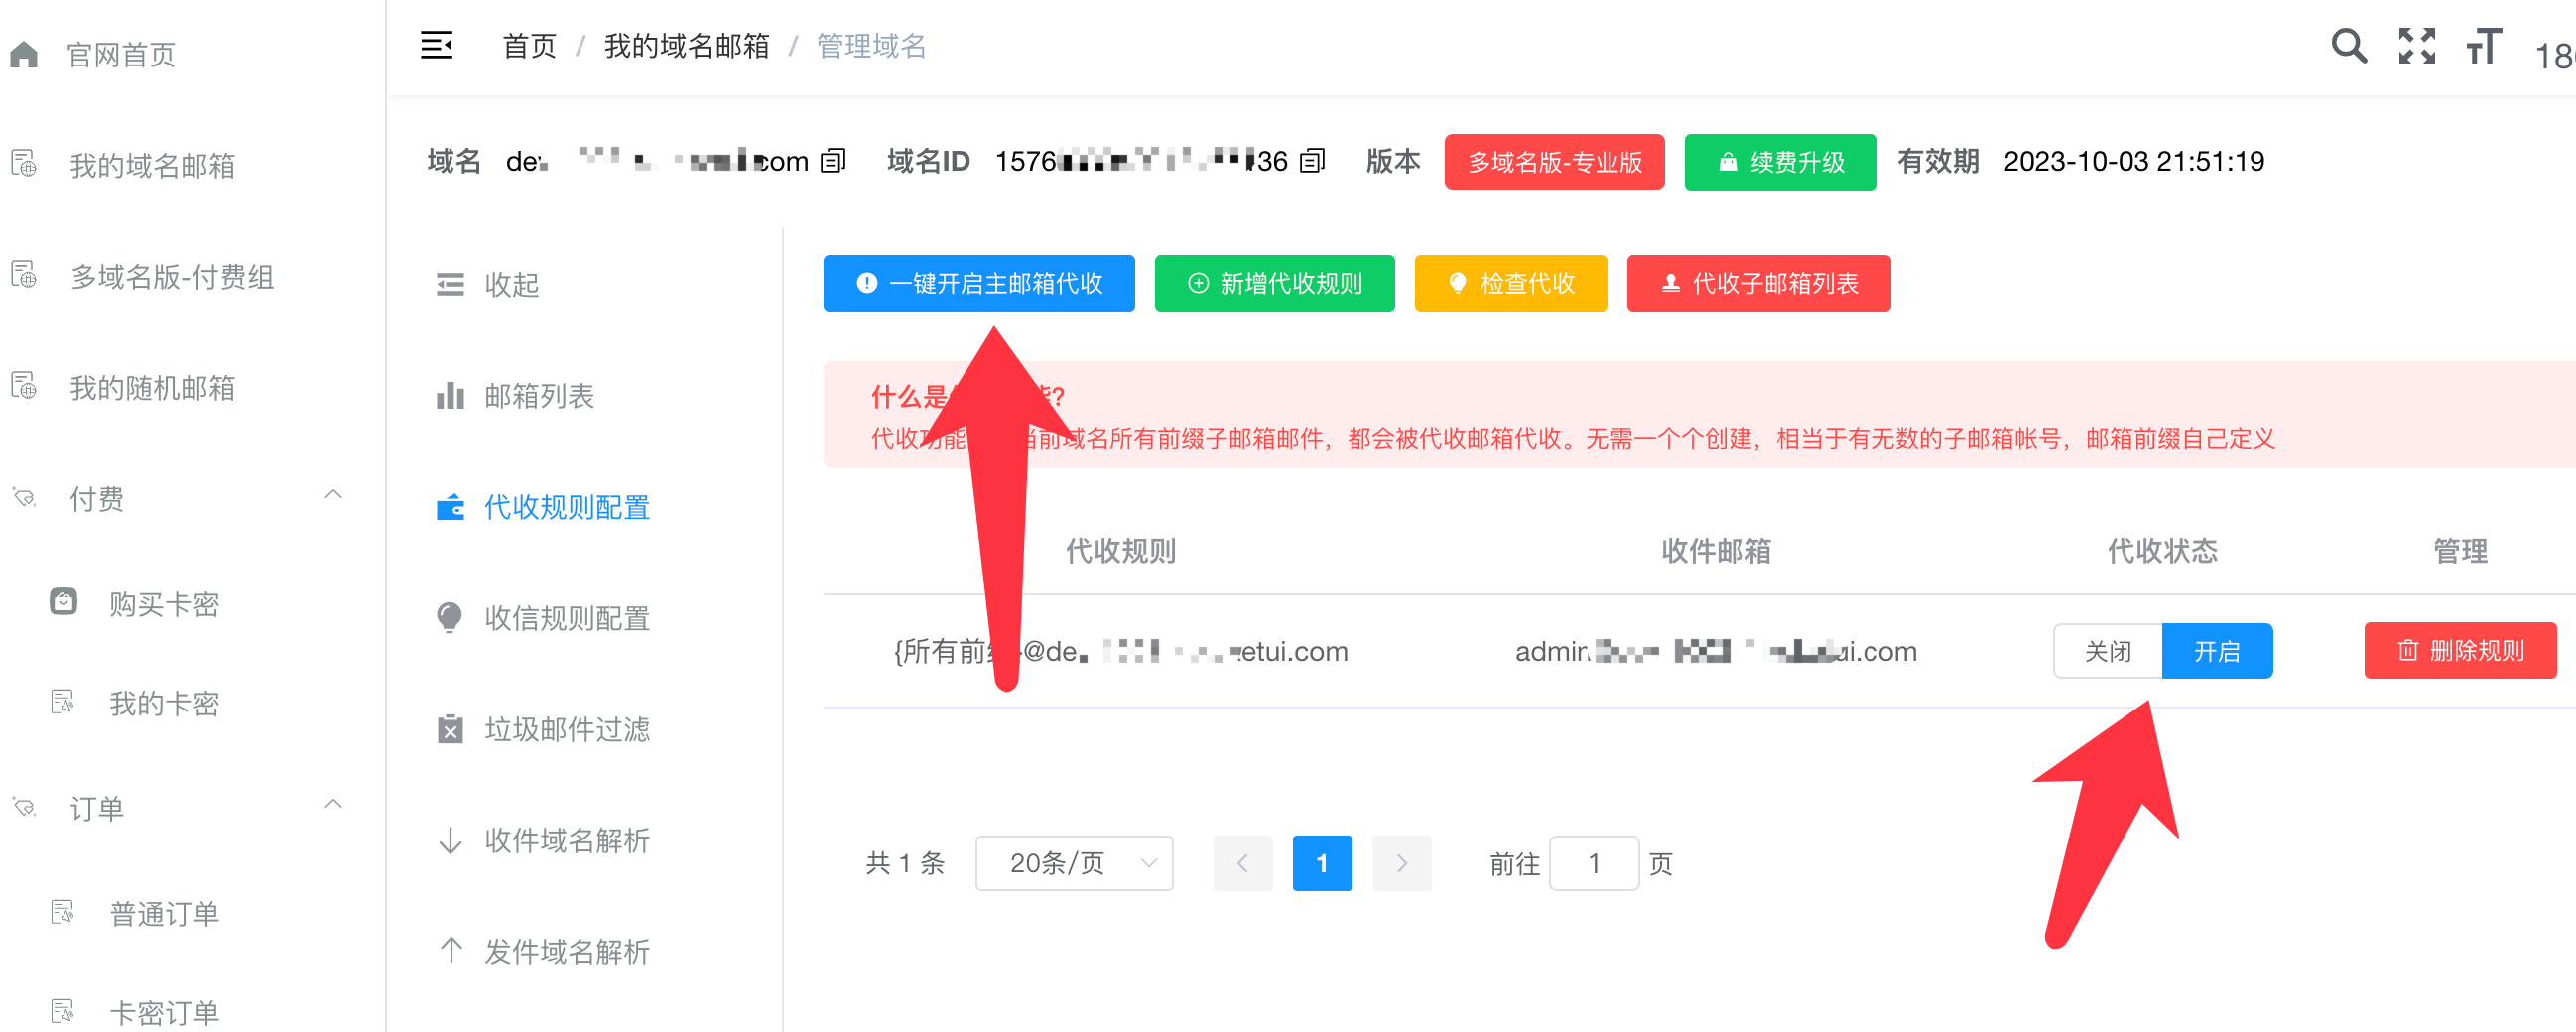The image size is (2576, 1032).
Task: Open 我的卡密 submenu item
Action: [164, 703]
